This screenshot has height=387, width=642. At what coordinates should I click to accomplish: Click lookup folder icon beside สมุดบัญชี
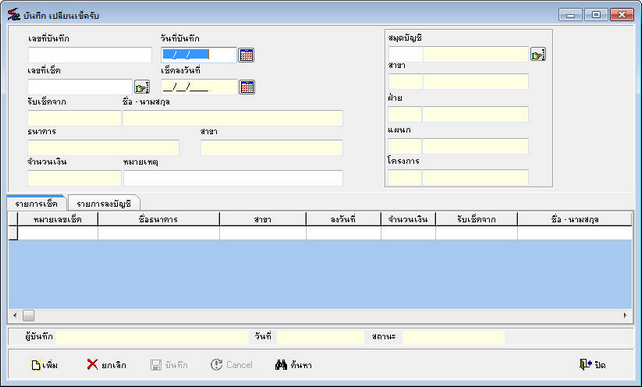tap(538, 54)
